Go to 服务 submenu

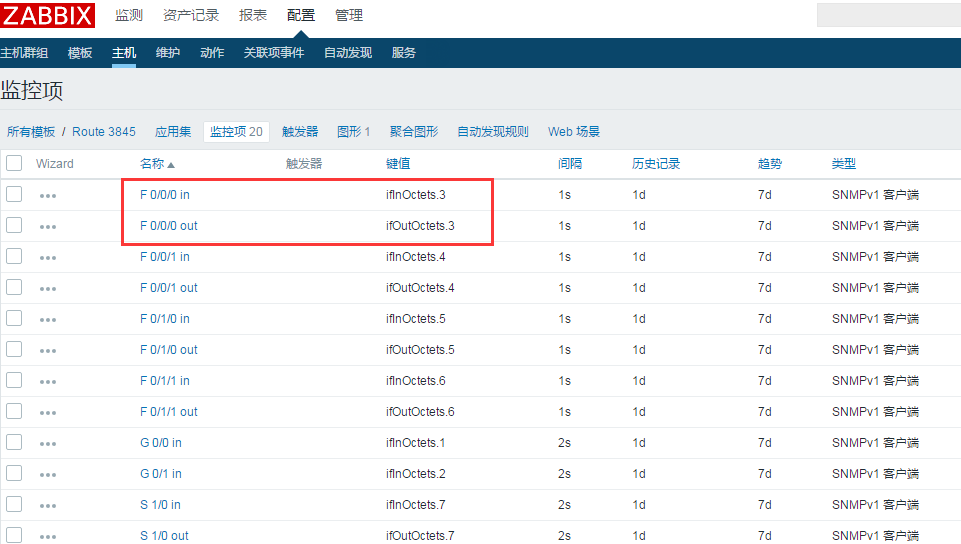pyautogui.click(x=403, y=53)
